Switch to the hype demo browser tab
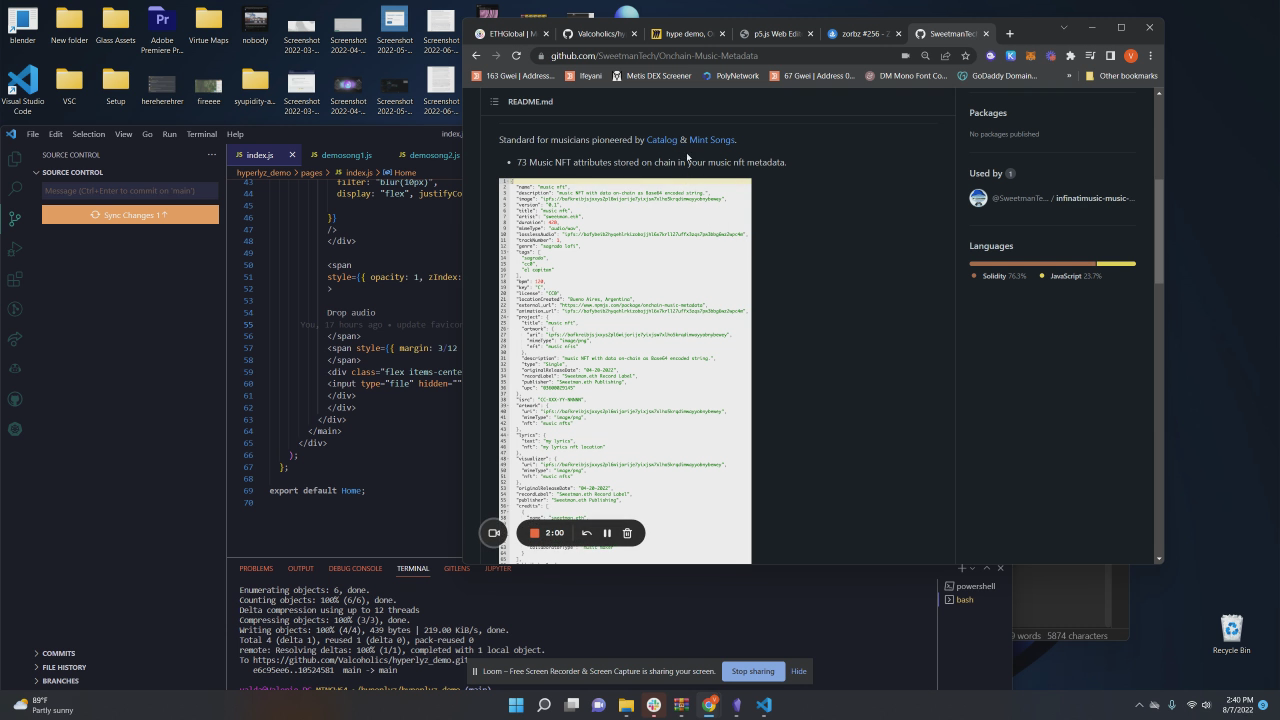The image size is (1280, 720). [688, 34]
